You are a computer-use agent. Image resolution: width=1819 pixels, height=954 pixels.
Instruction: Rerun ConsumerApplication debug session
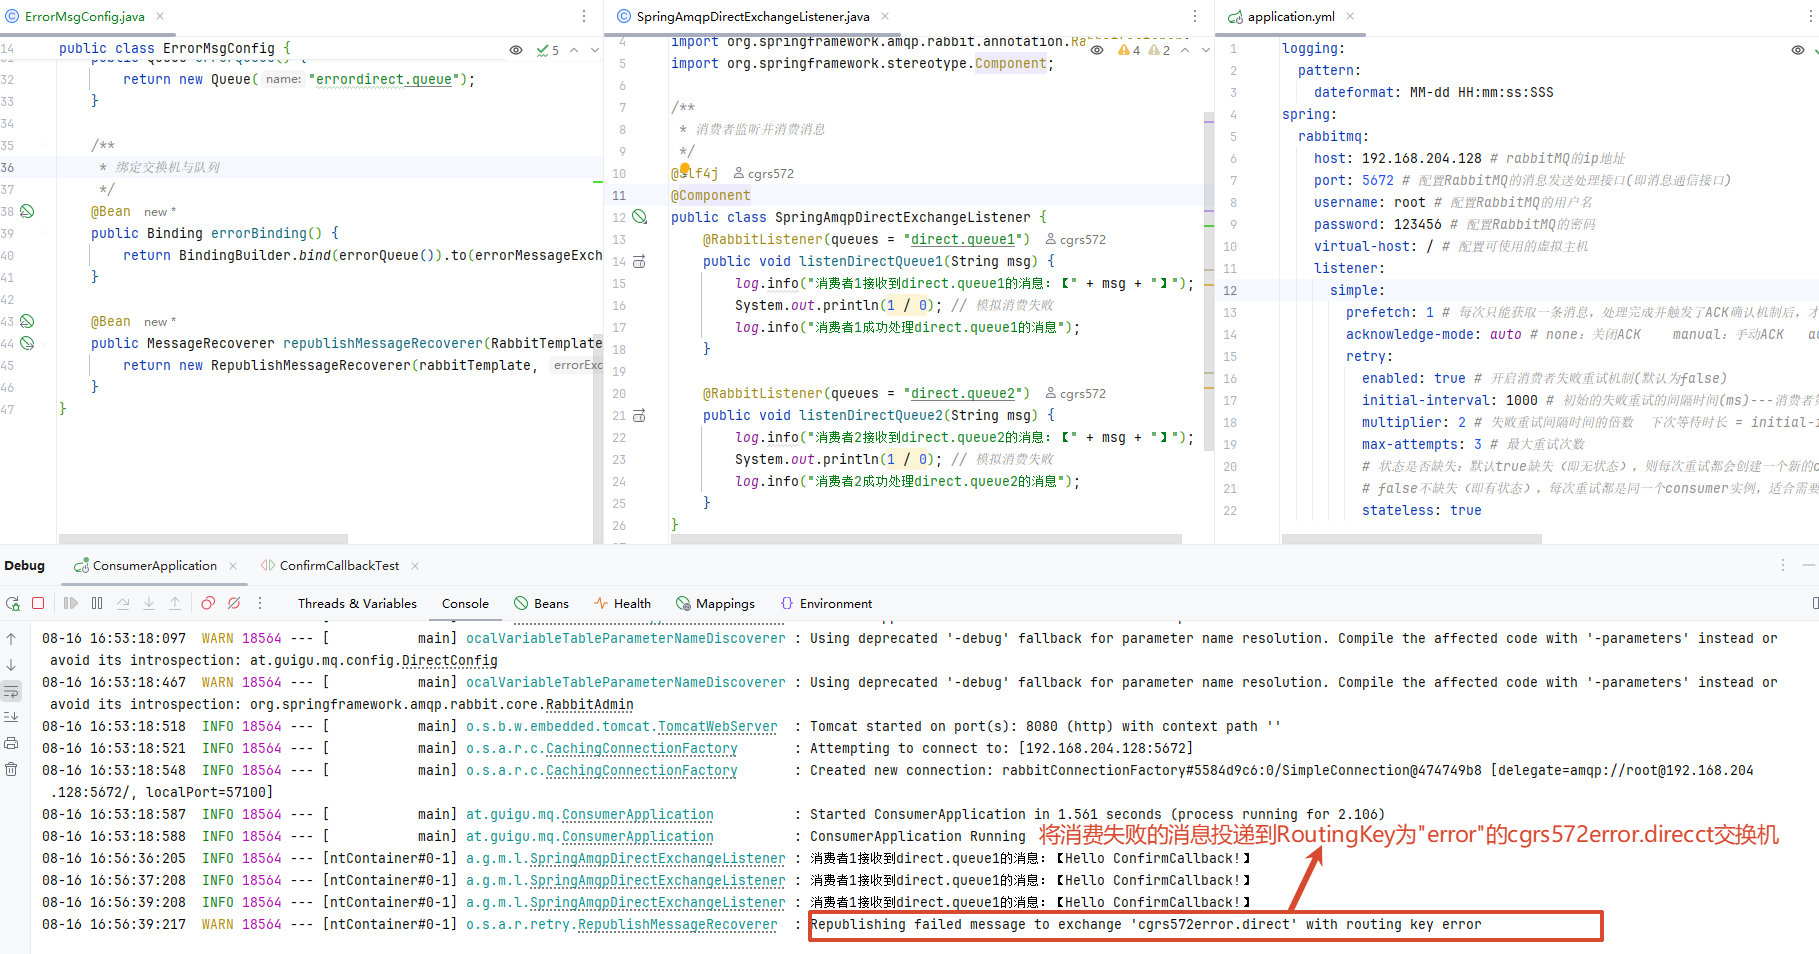(13, 603)
